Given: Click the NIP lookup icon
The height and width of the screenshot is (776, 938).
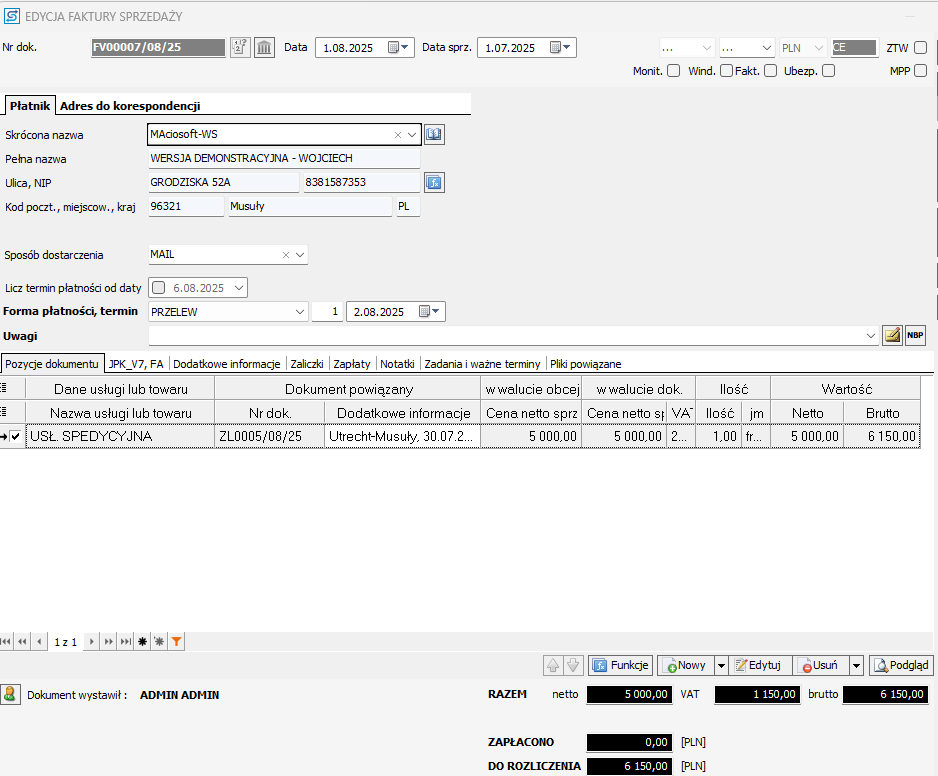Looking at the screenshot, I should pos(433,182).
